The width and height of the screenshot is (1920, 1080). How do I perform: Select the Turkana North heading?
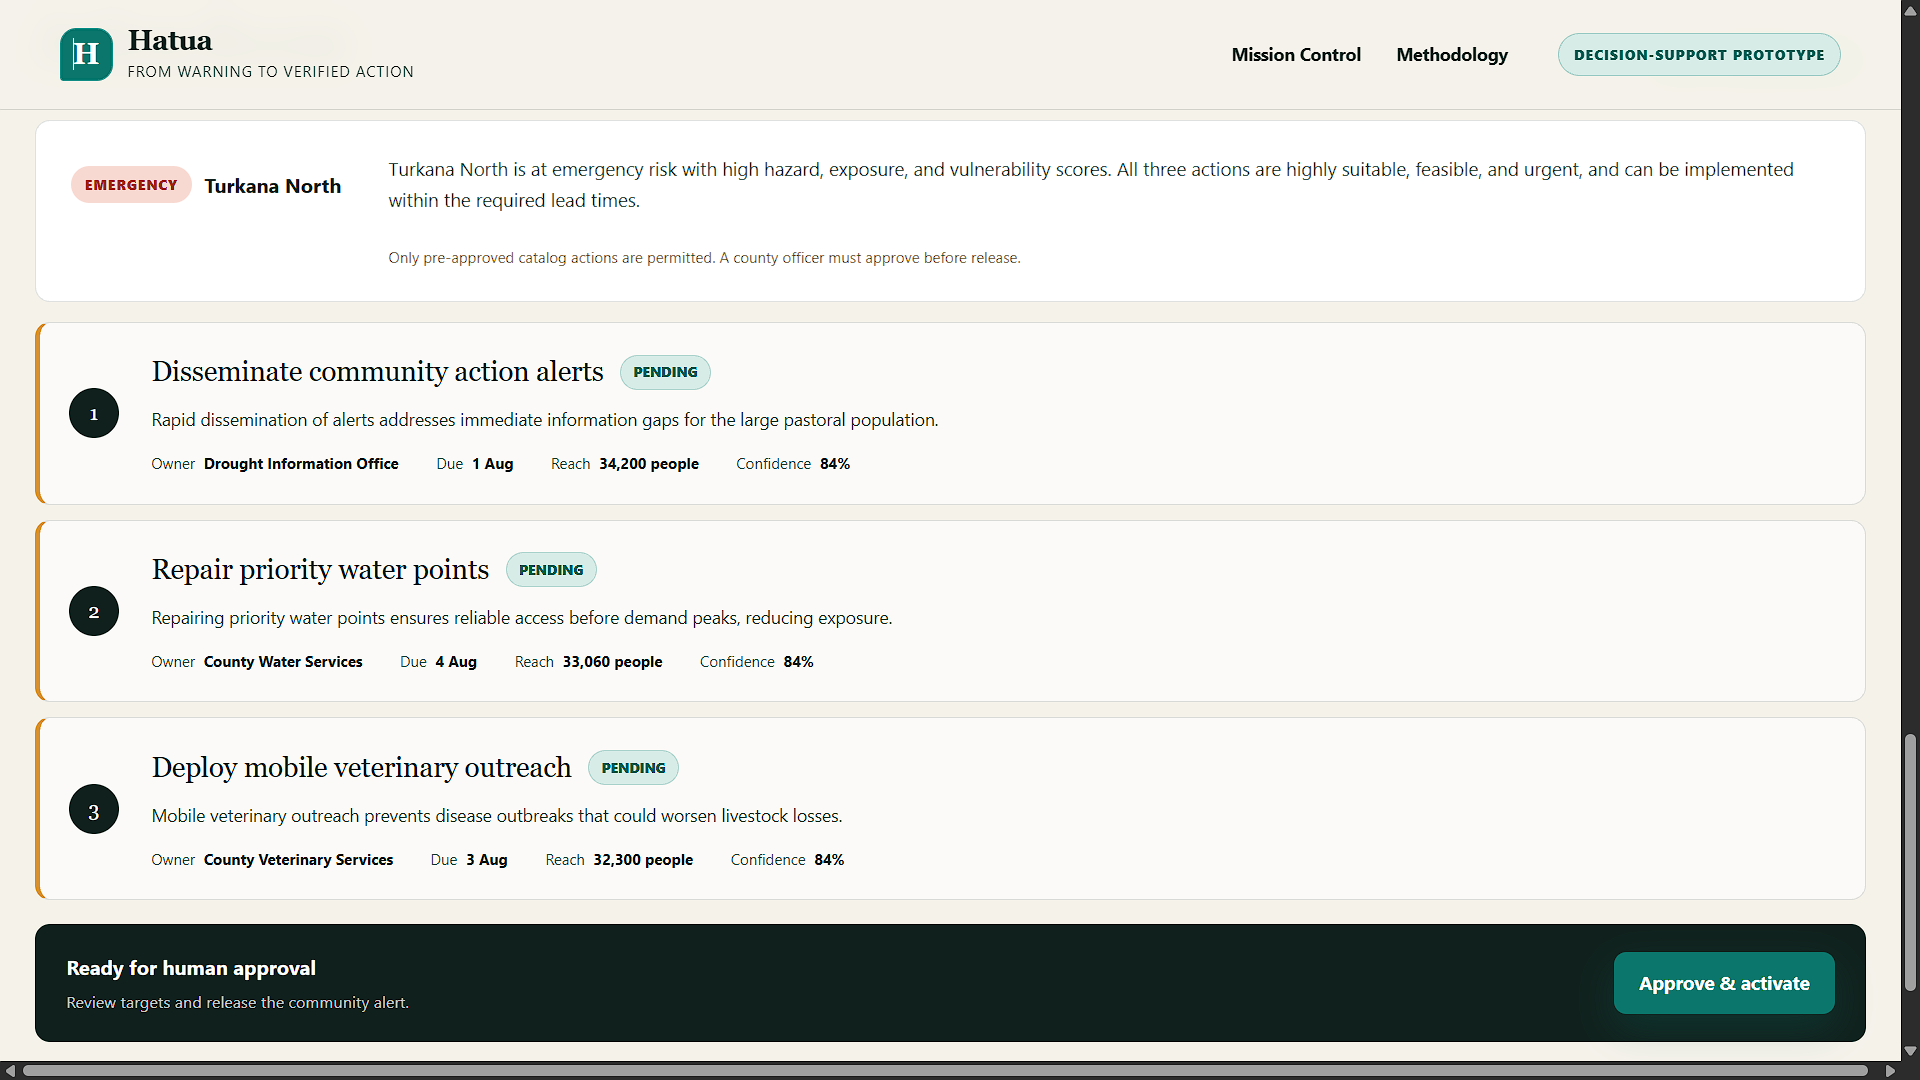pyautogui.click(x=273, y=186)
